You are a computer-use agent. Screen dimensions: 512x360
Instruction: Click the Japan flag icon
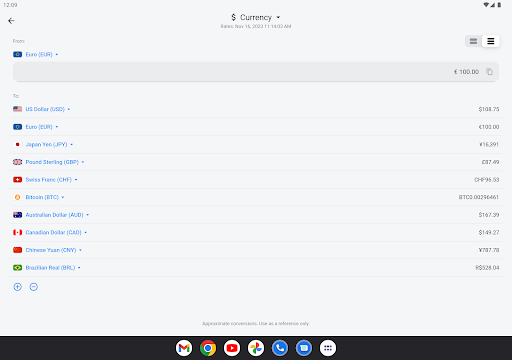pos(18,144)
